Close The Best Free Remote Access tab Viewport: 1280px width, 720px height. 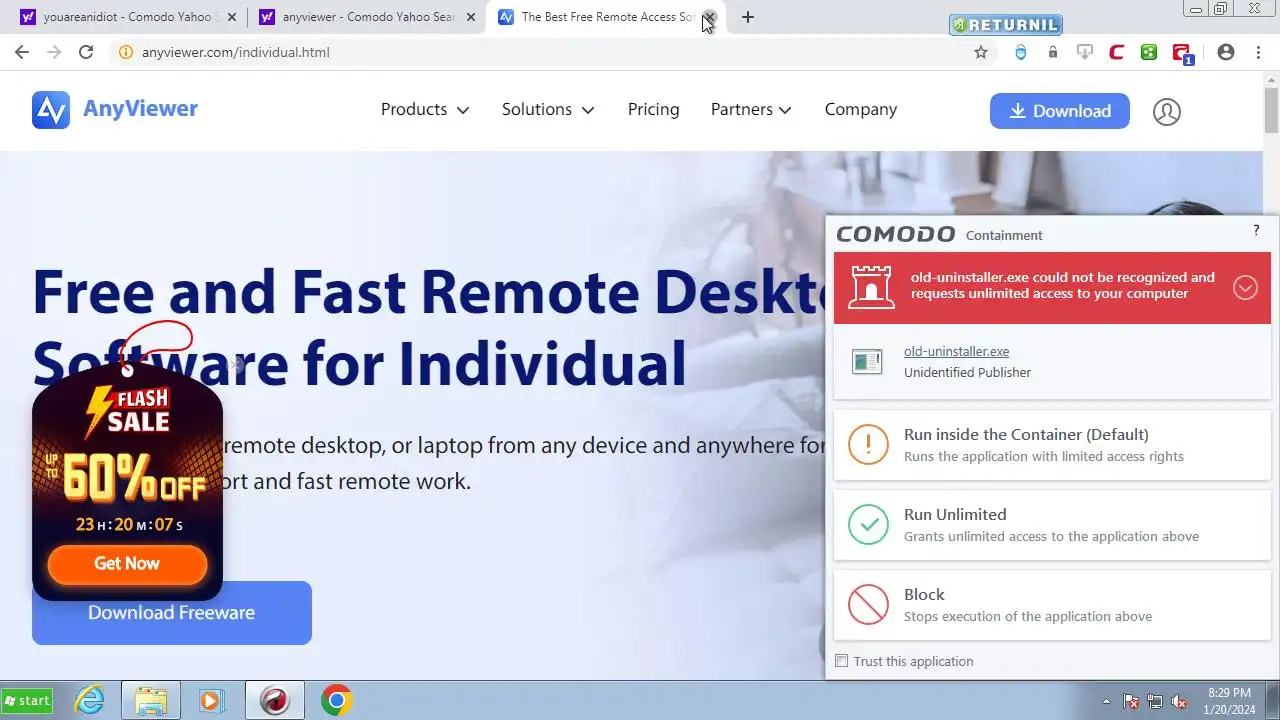(x=710, y=17)
